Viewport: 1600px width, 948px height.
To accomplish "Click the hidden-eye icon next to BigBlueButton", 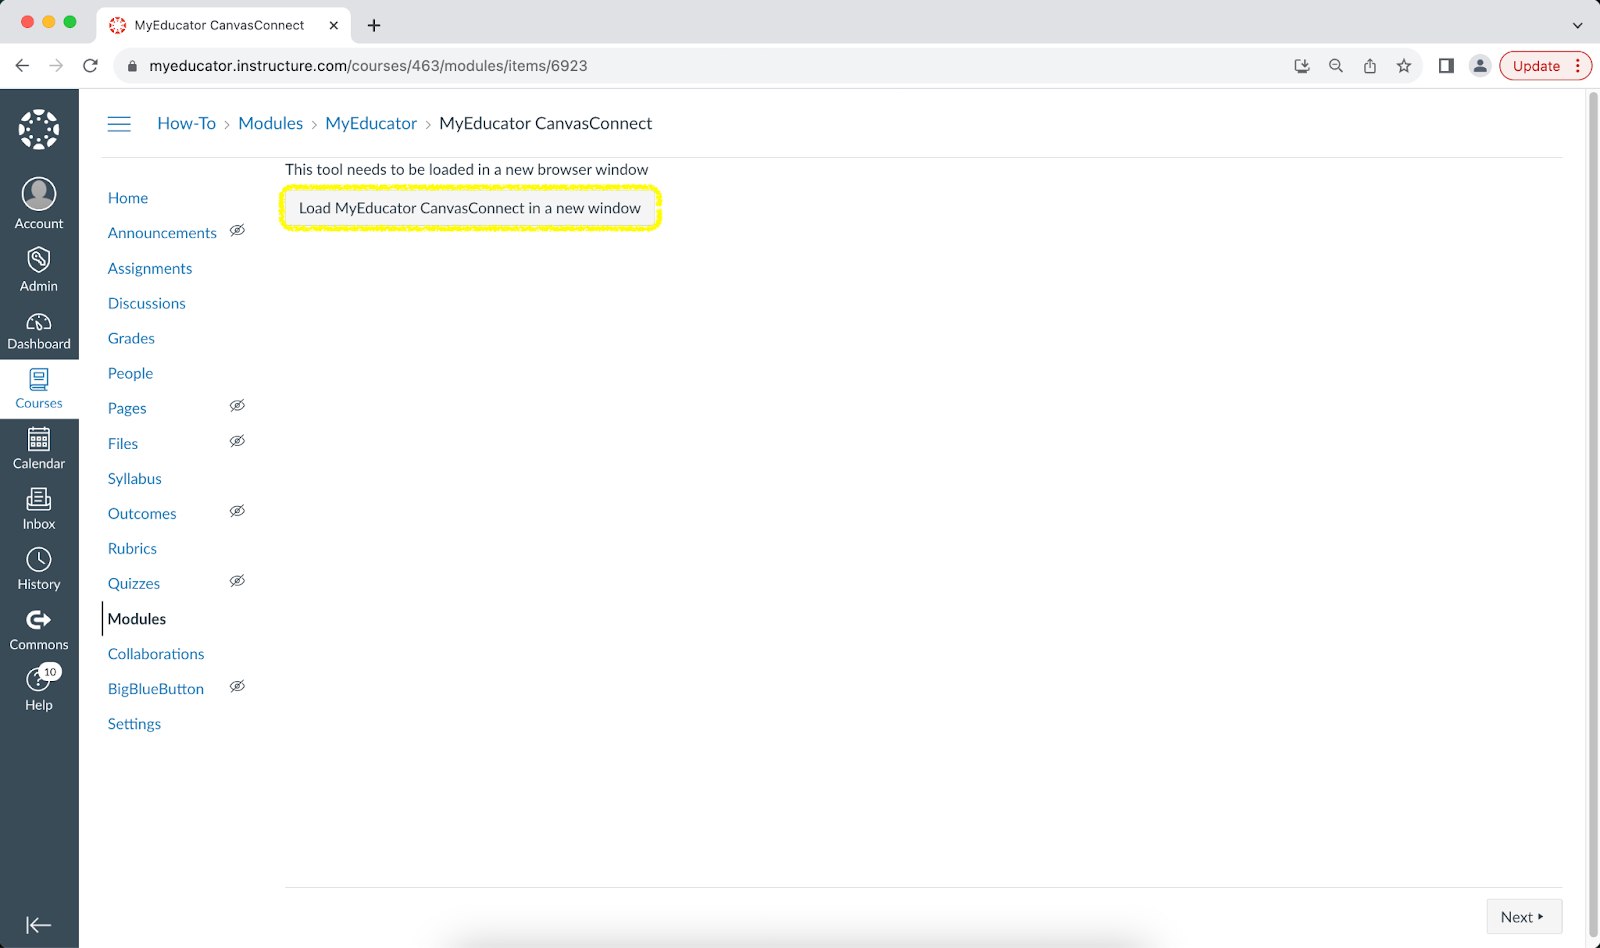I will (x=237, y=686).
